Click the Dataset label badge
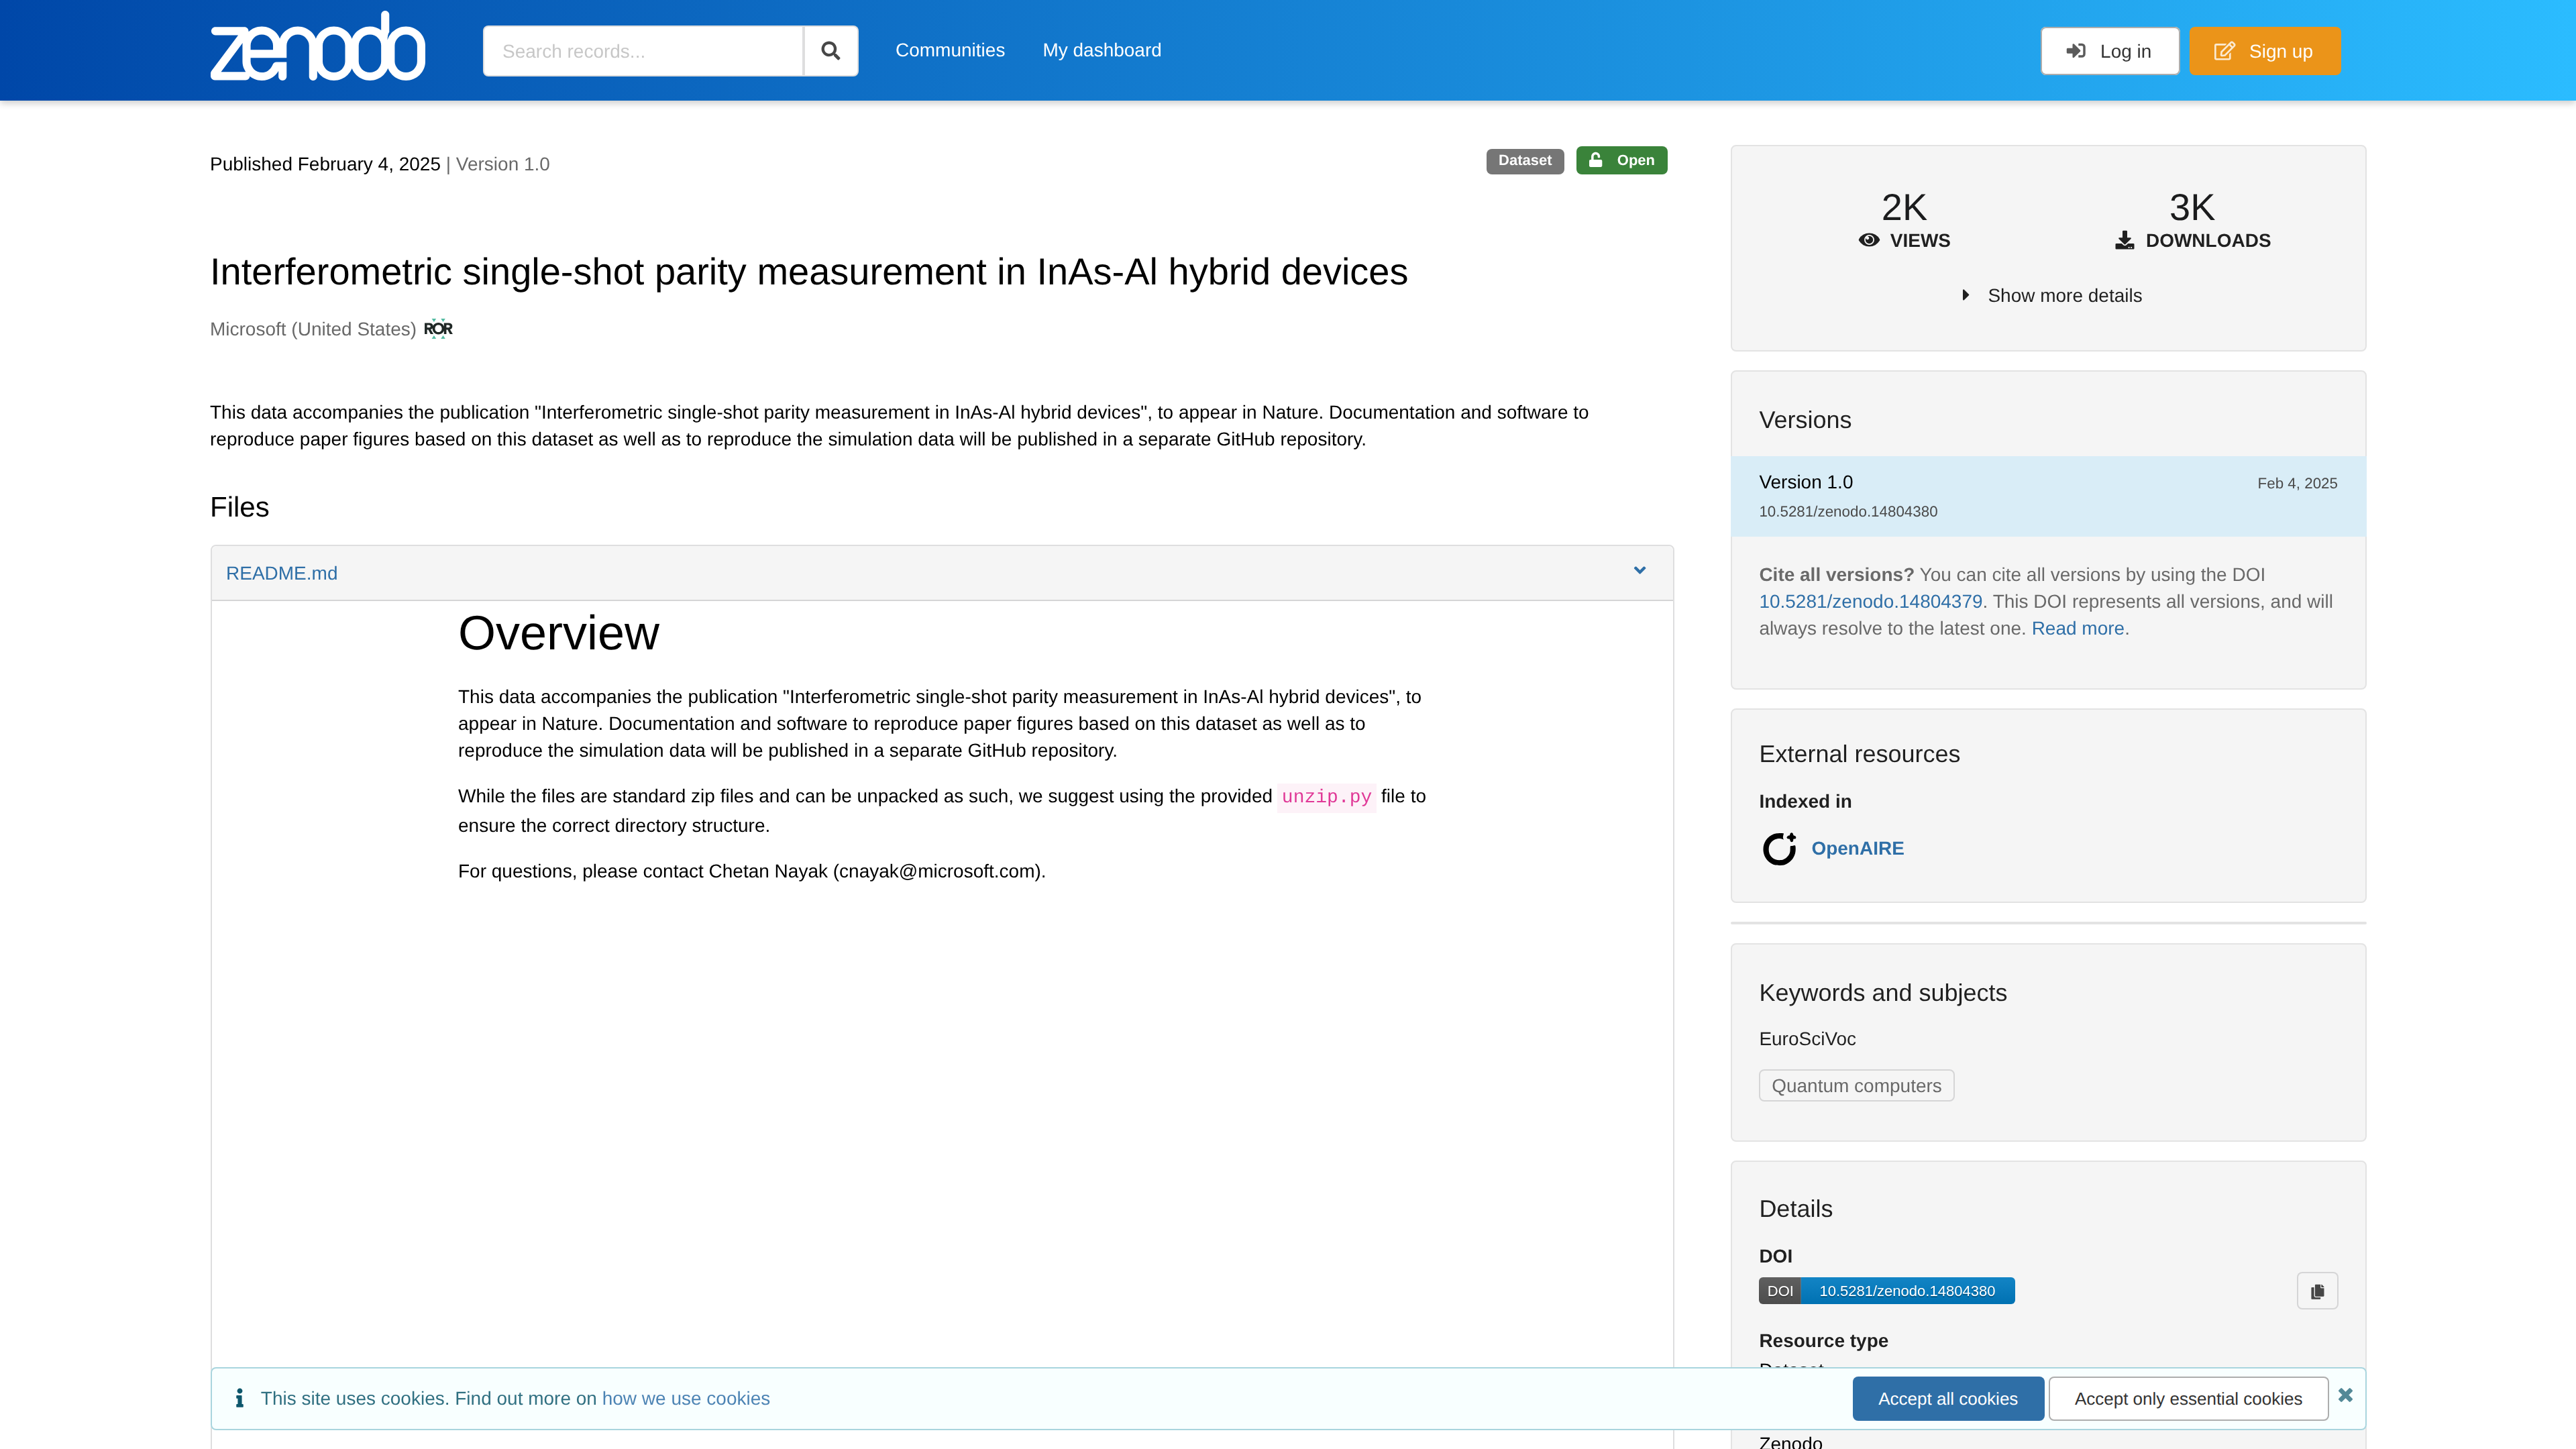 coord(1525,160)
